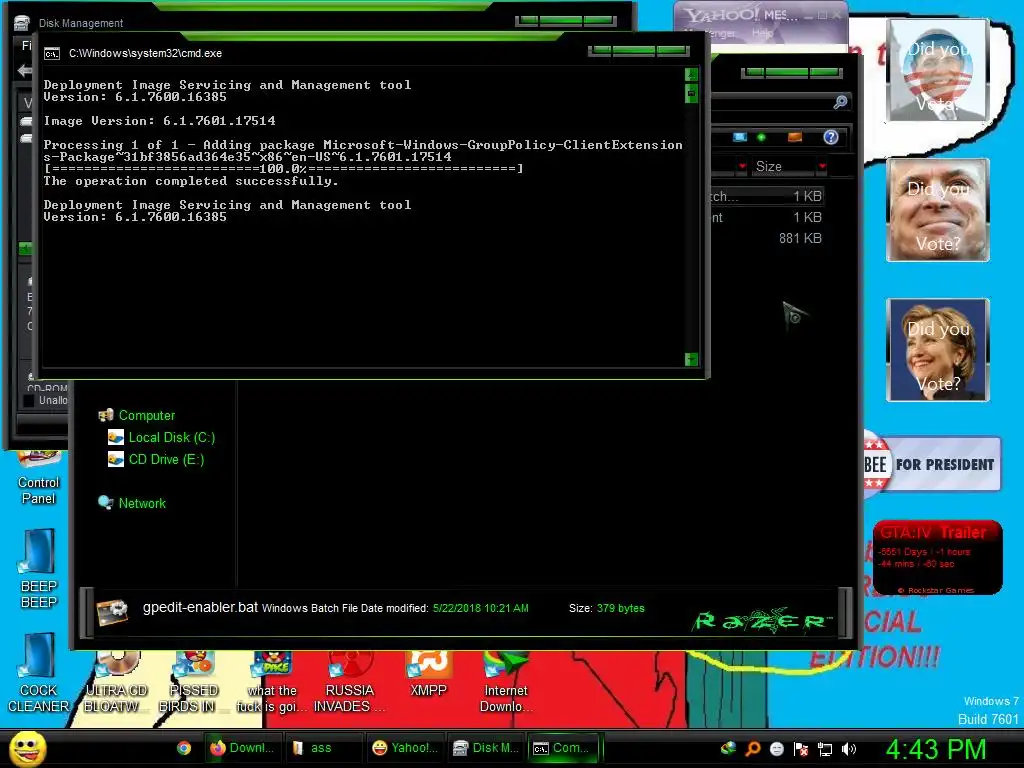Click the Rockstar Games link in GTA gadget
1024x768 pixels.
point(936,590)
